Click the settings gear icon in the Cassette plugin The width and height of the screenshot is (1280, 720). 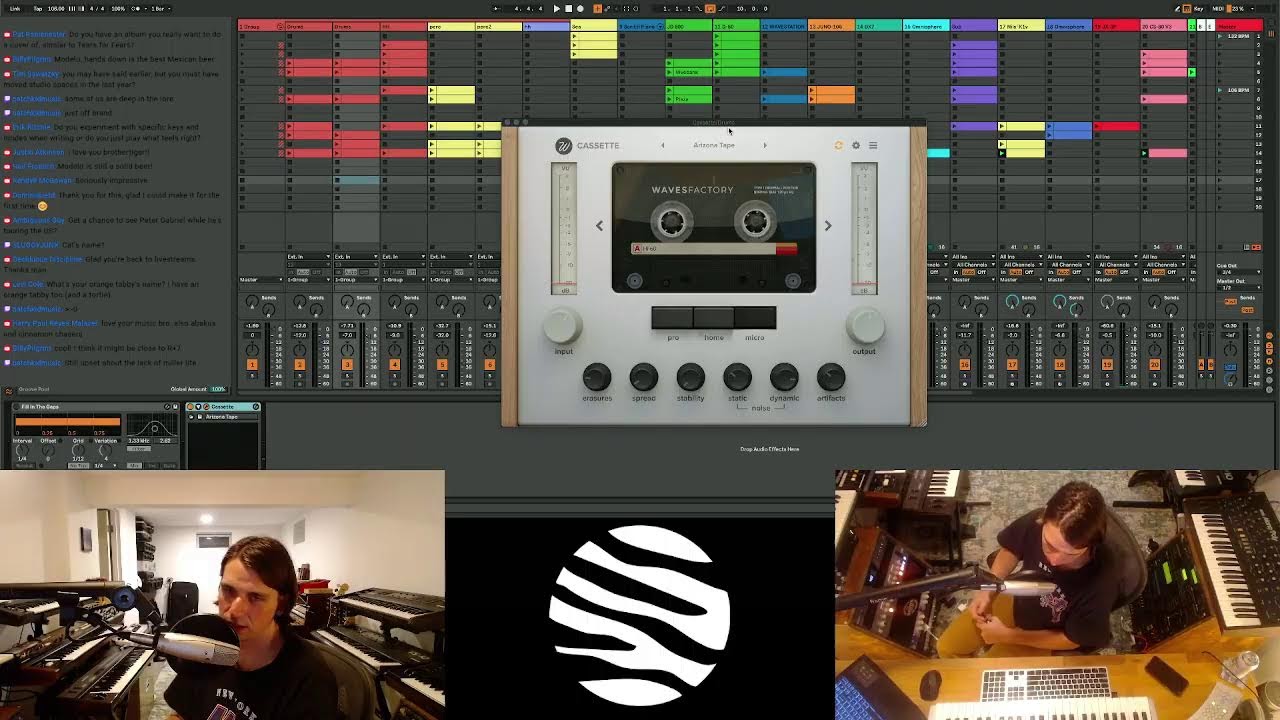click(x=856, y=146)
